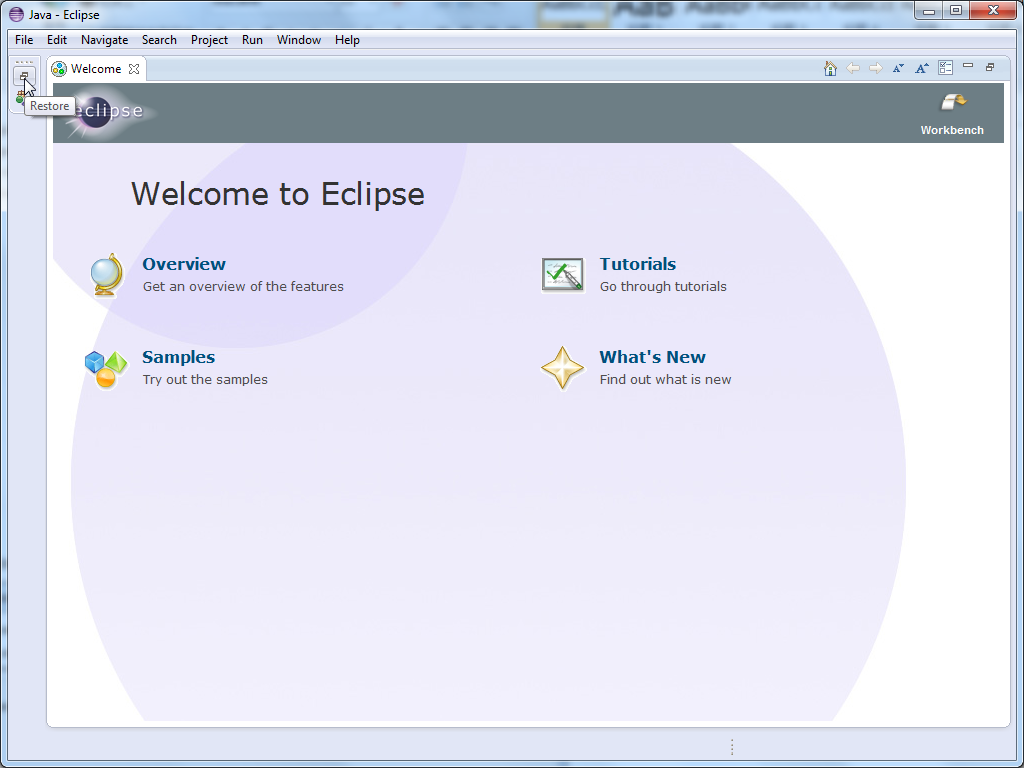Reduce the Welcome page font size
The width and height of the screenshot is (1024, 768).
899,68
